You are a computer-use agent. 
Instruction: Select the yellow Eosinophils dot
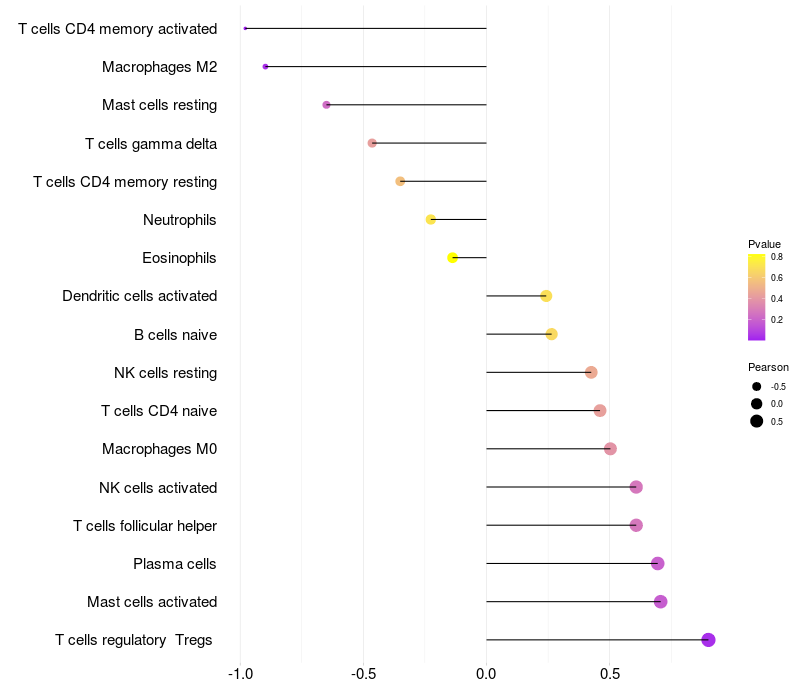(452, 257)
